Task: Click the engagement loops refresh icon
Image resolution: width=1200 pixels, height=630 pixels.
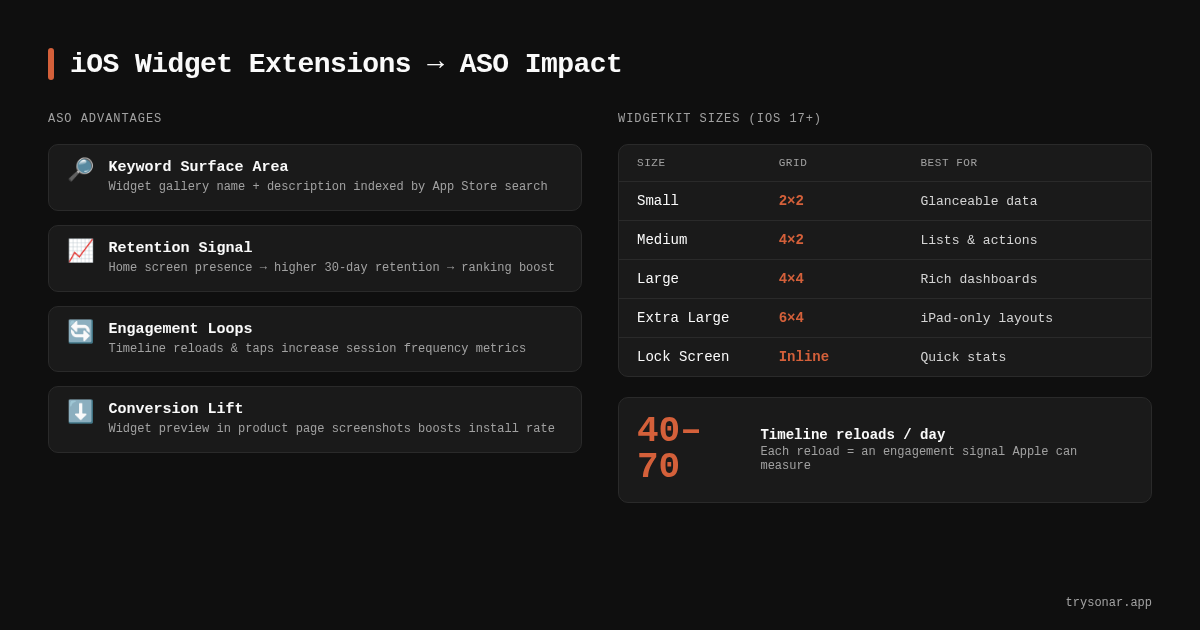Action: [x=80, y=331]
